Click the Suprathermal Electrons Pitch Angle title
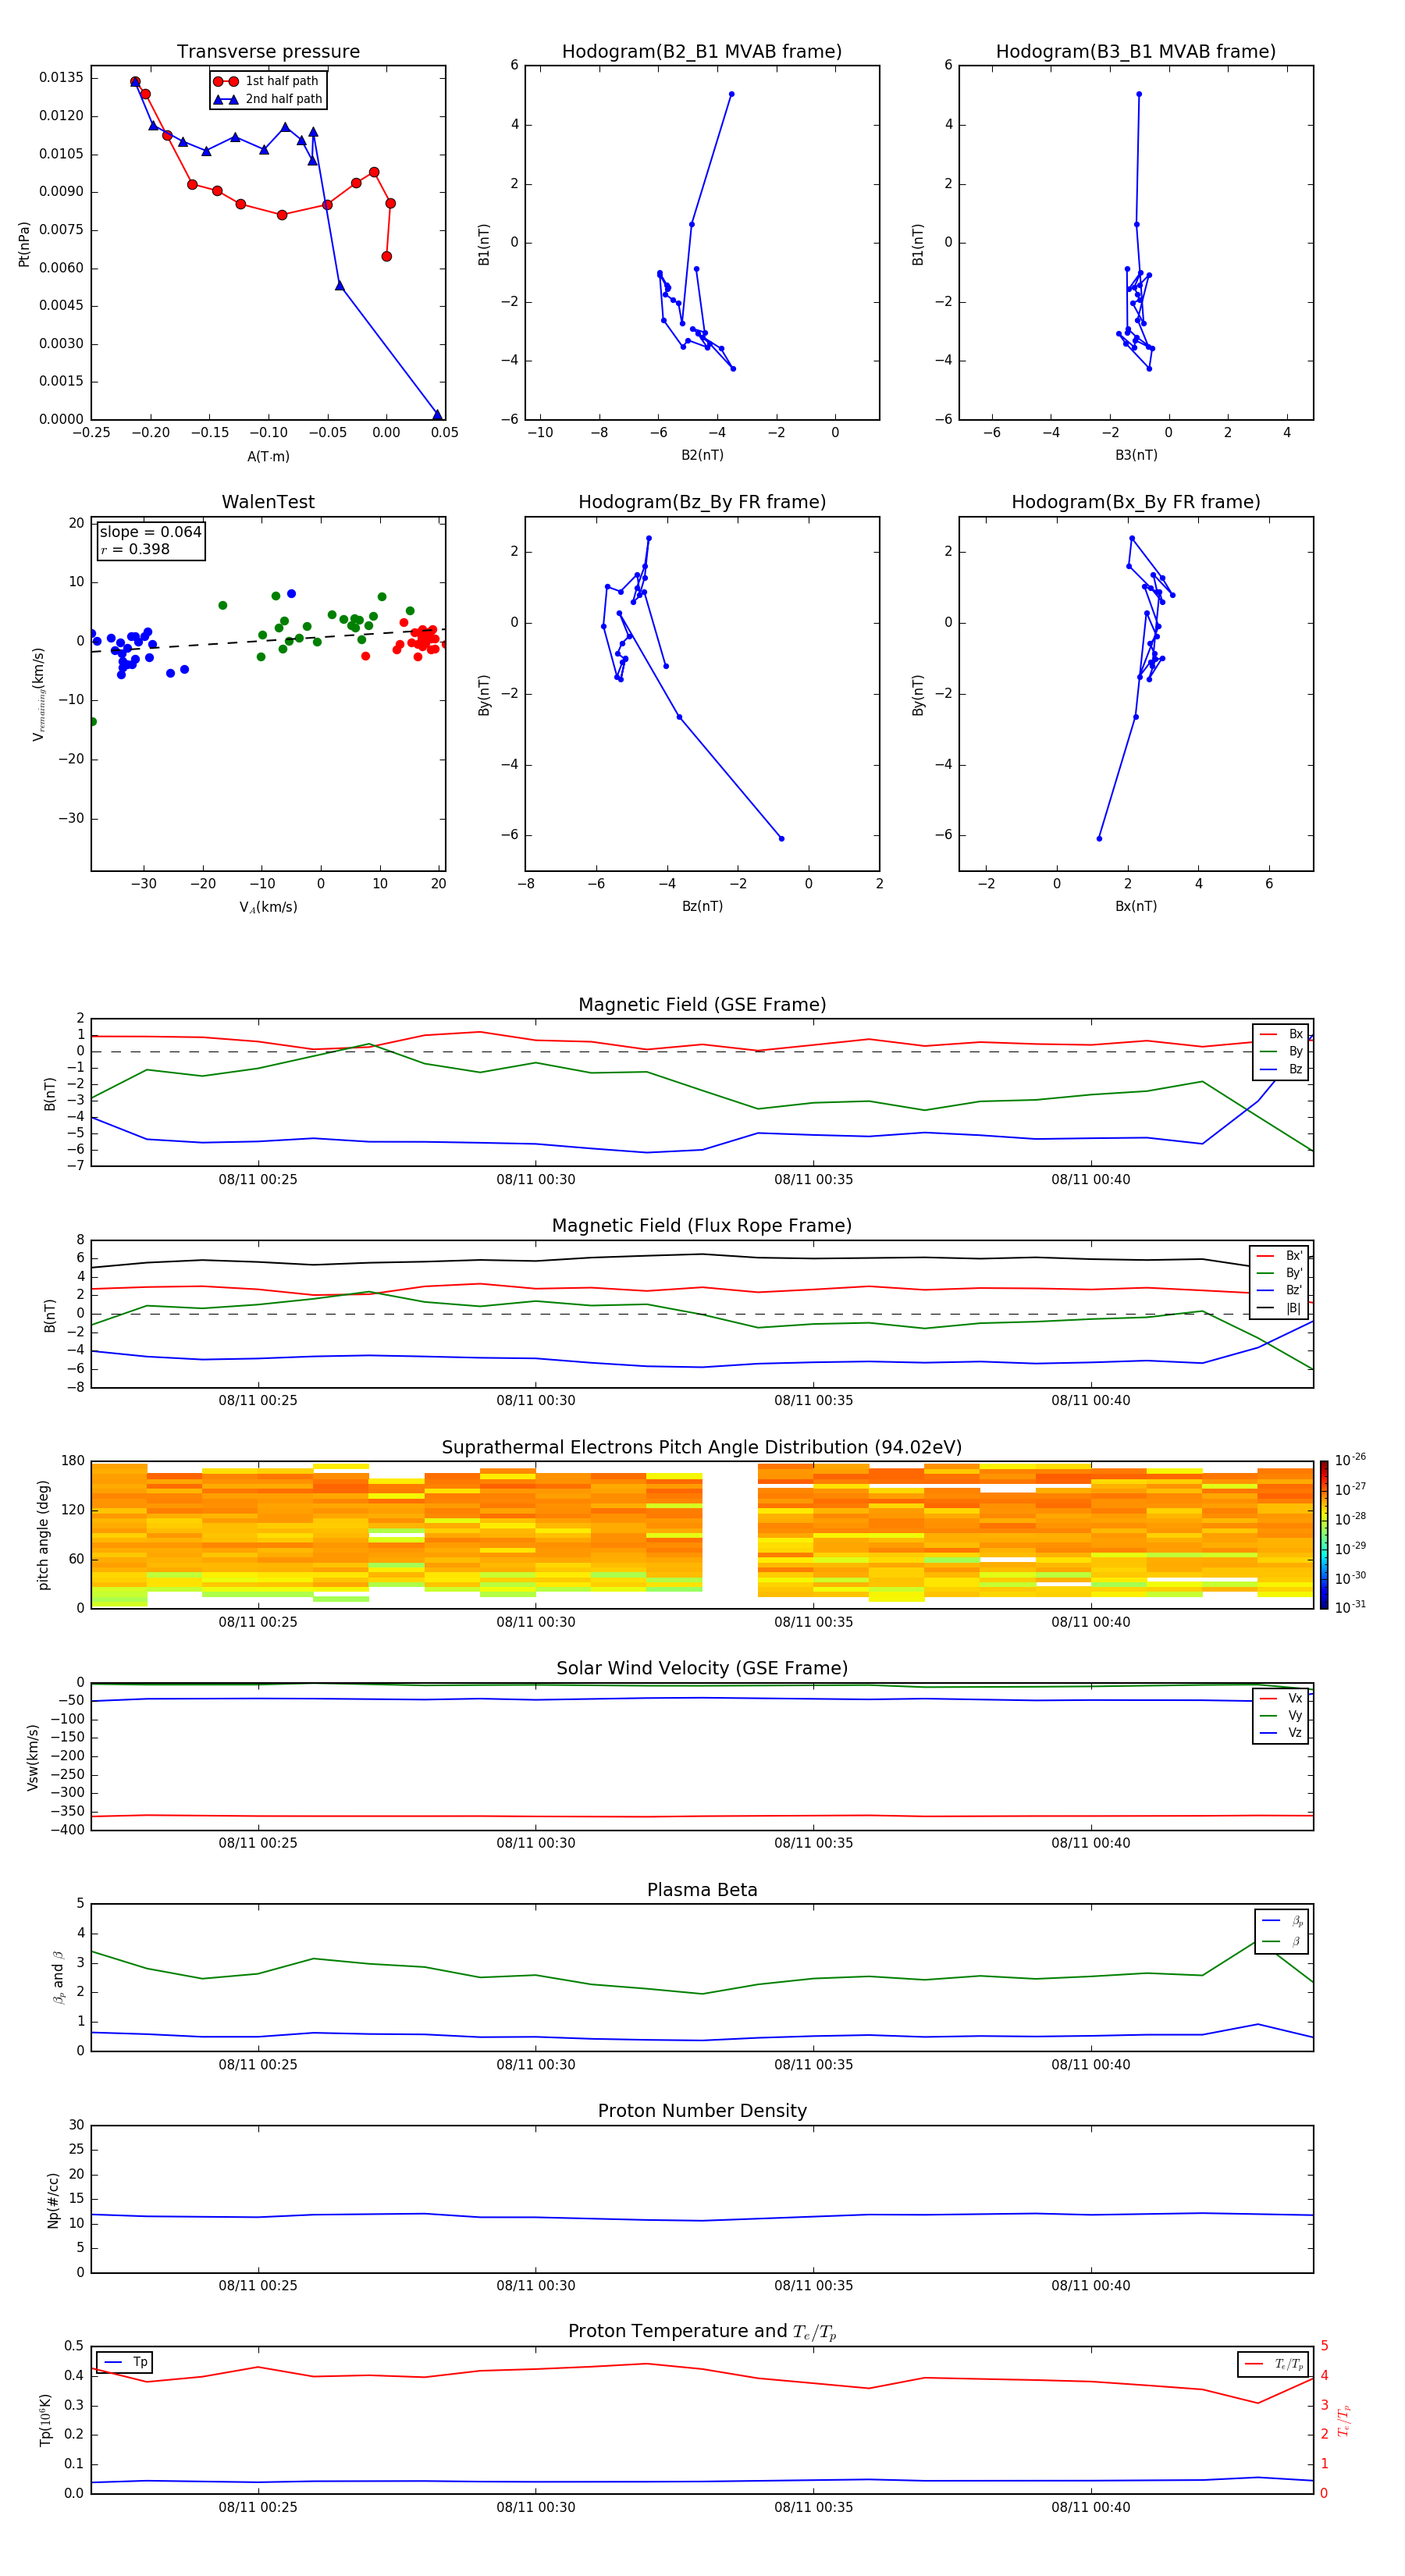Image resolution: width=1405 pixels, height=2576 pixels. (702, 1448)
